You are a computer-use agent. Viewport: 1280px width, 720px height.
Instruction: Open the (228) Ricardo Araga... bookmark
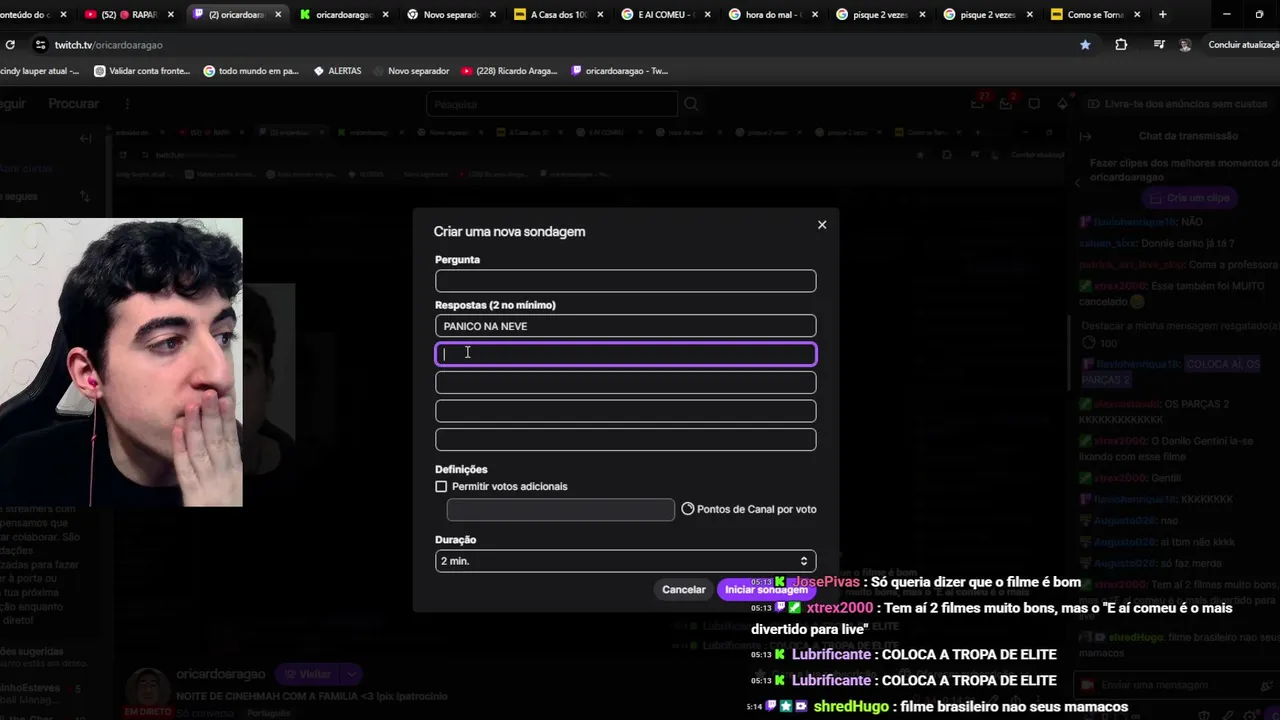pos(510,71)
